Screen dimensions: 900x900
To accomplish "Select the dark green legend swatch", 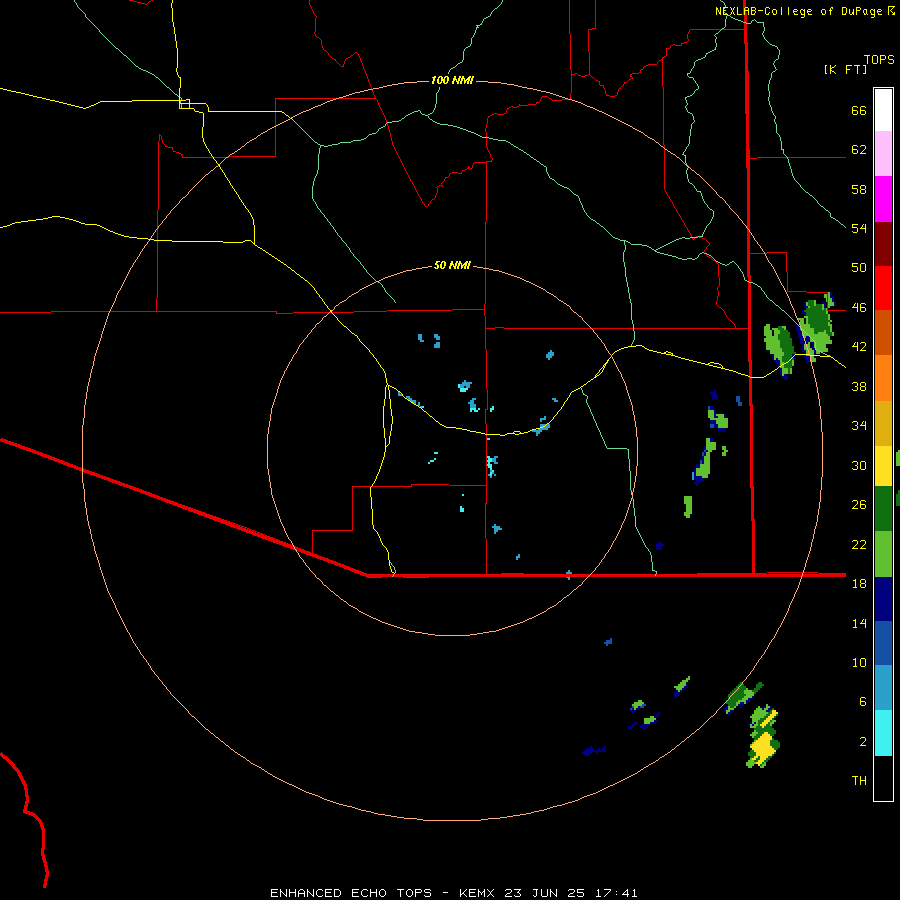I will point(883,509).
